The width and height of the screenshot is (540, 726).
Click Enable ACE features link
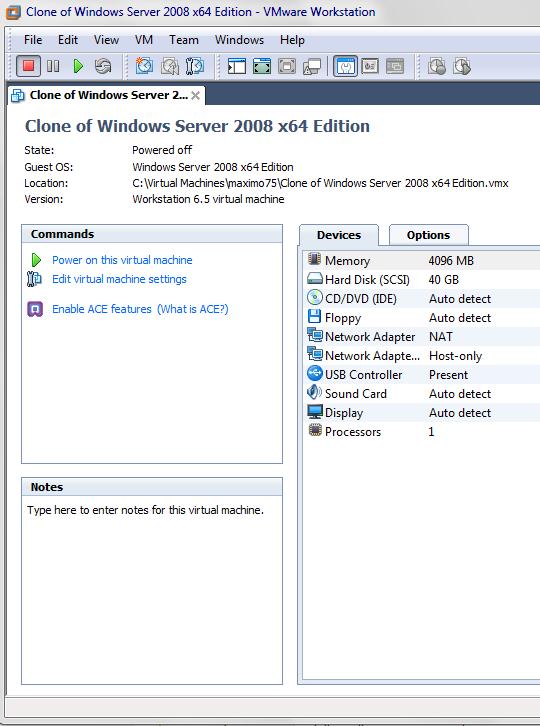pyautogui.click(x=101, y=309)
